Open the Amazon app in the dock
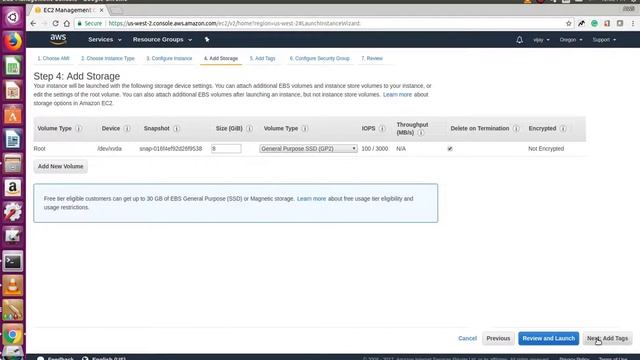 pos(13,188)
